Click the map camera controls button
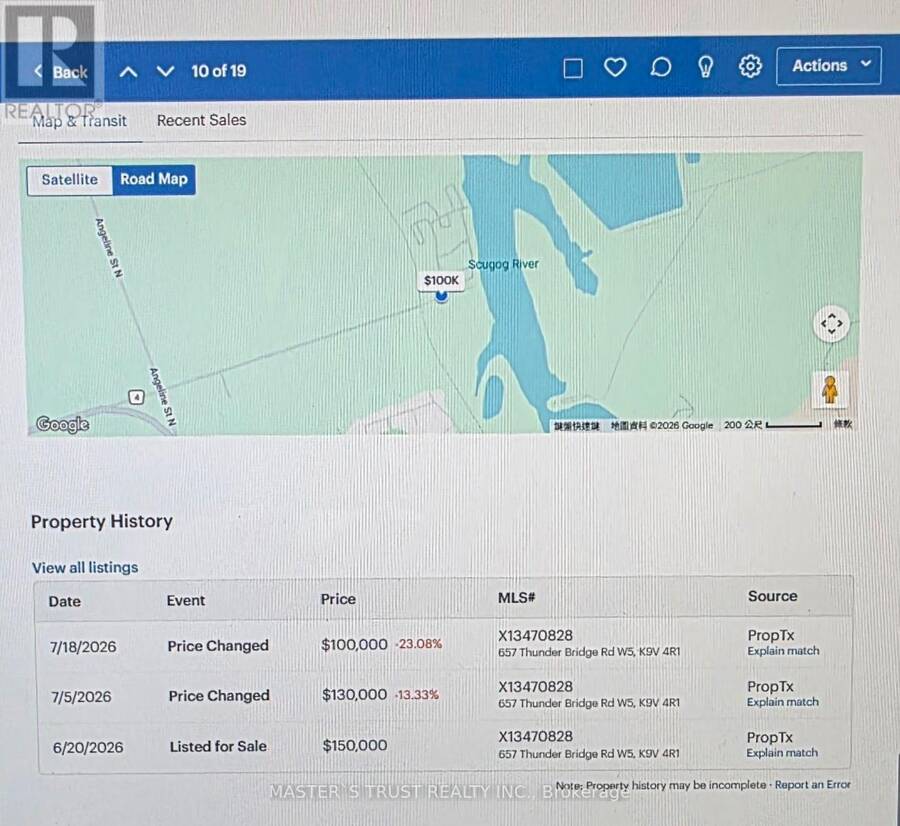900x826 pixels. 832,324
